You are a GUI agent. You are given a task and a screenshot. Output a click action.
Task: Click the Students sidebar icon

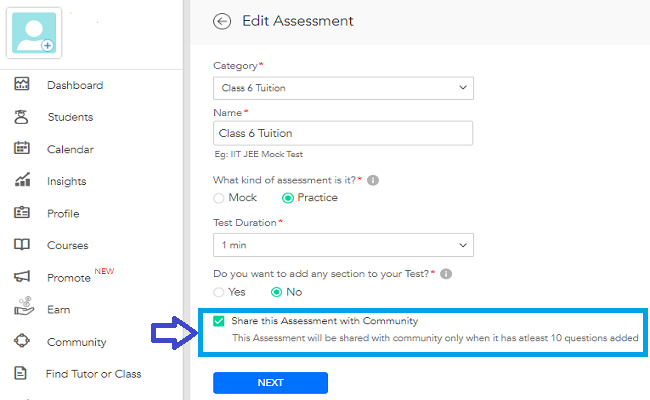[21, 117]
